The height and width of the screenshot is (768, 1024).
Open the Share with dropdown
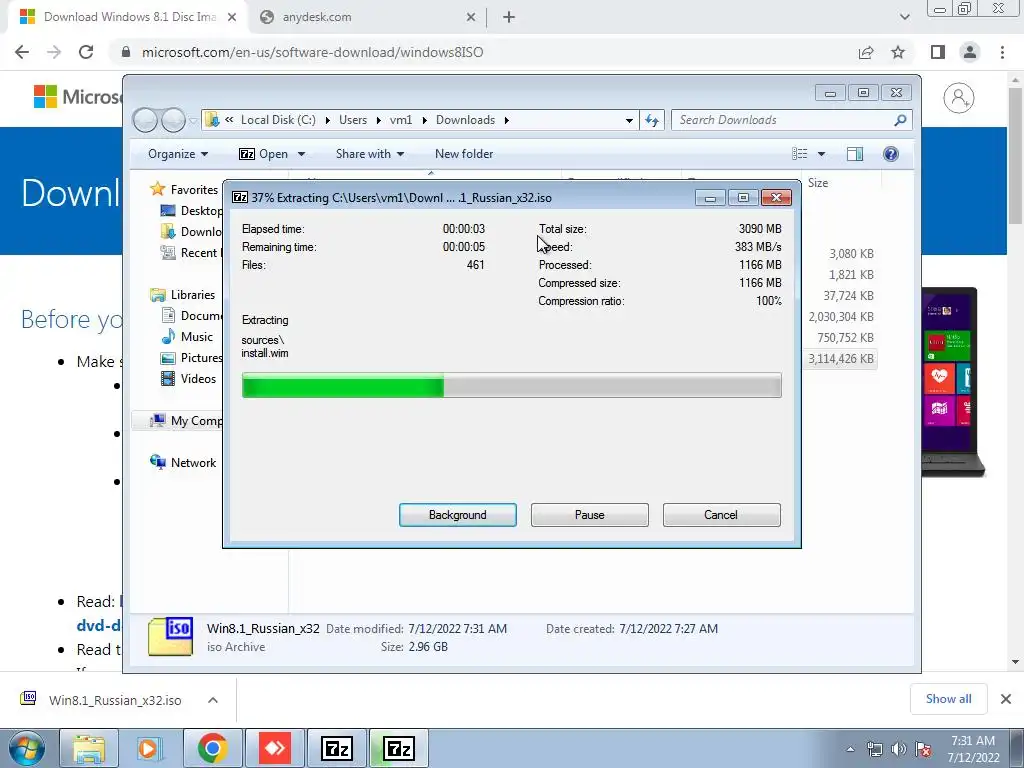370,154
